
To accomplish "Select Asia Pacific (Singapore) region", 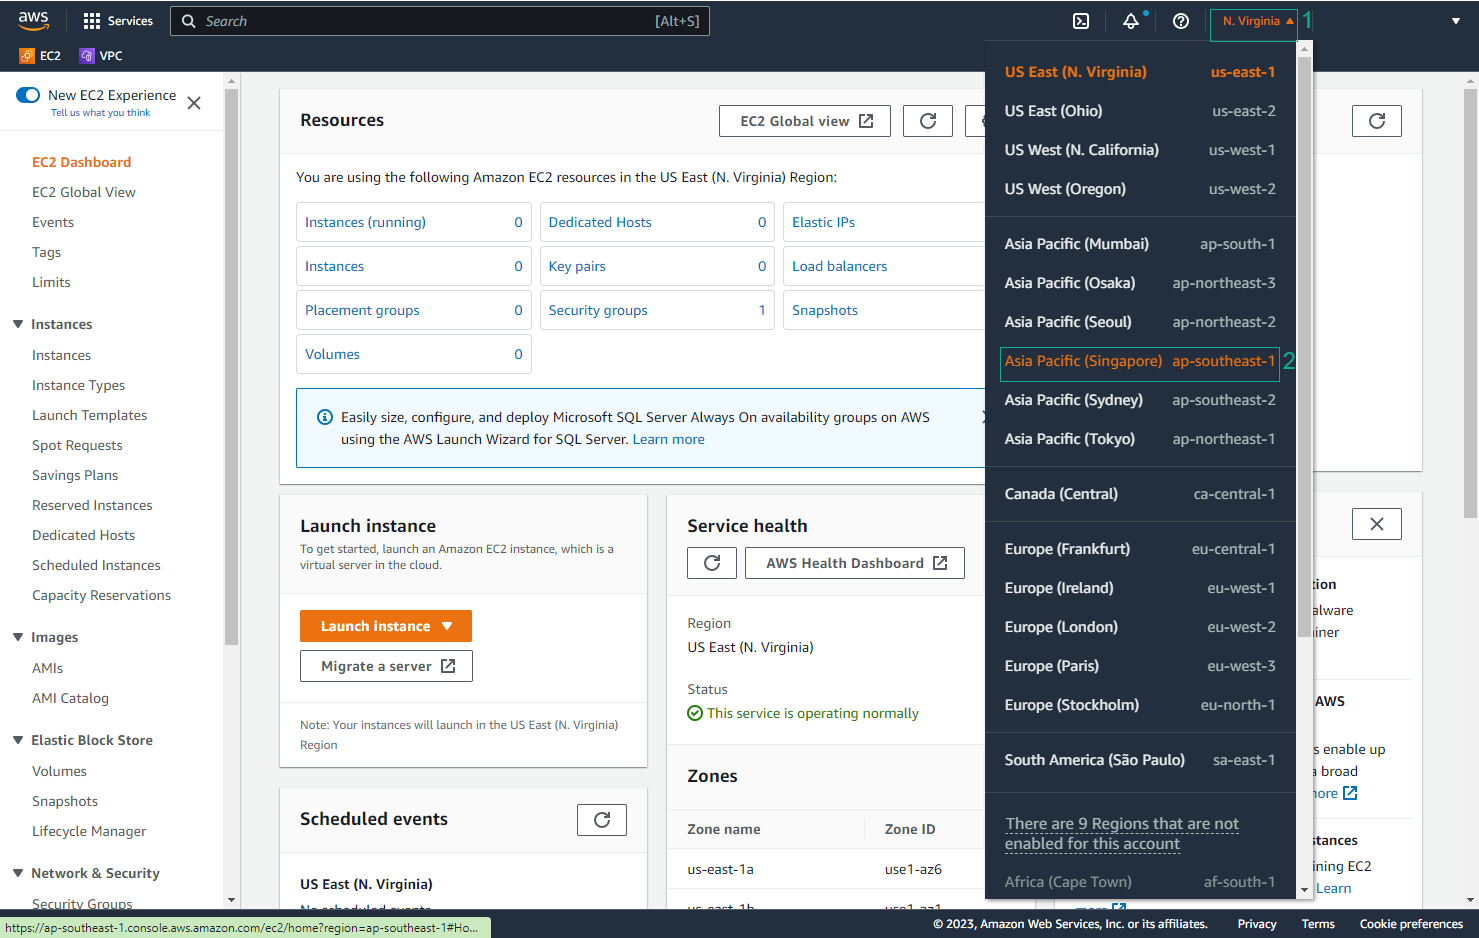I will click(1140, 361).
